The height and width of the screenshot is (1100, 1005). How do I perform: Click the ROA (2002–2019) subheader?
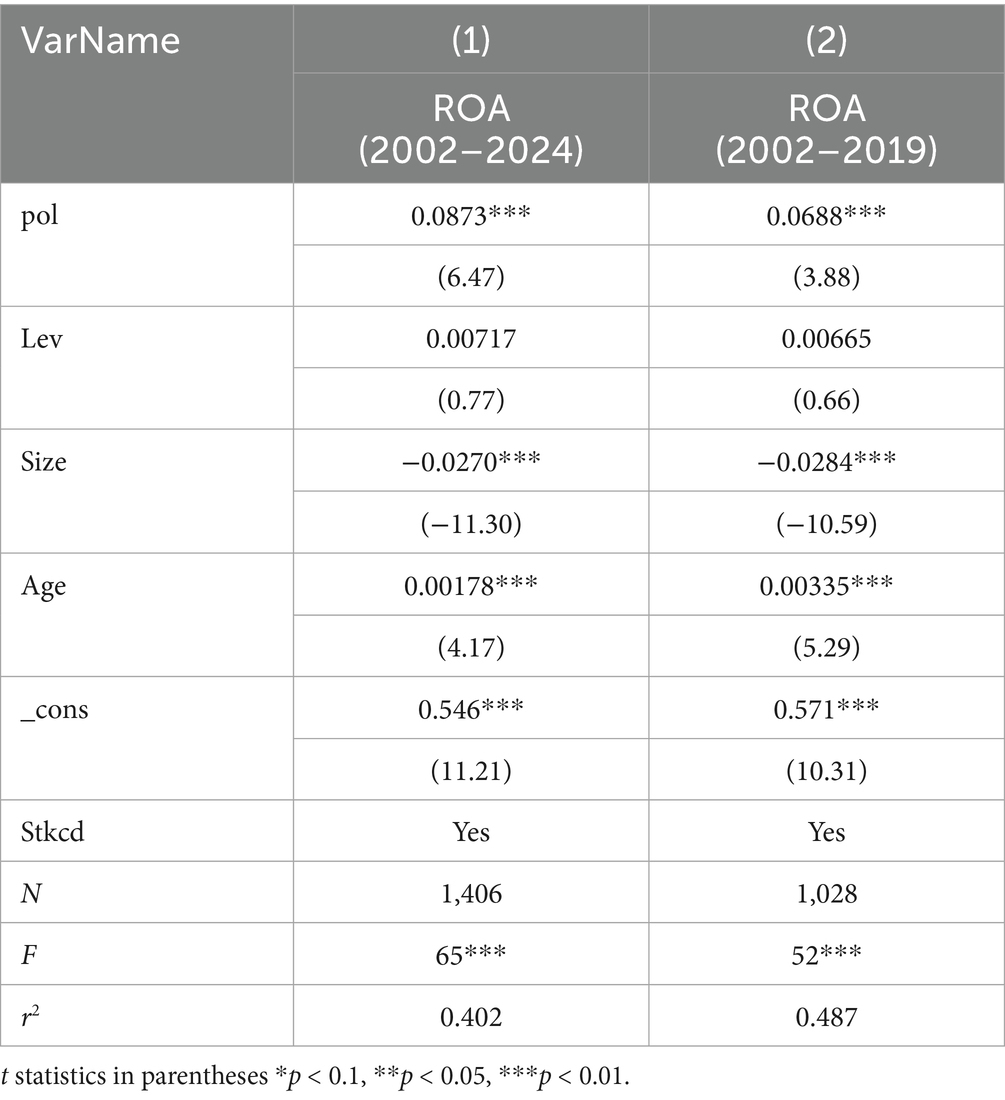tap(827, 127)
